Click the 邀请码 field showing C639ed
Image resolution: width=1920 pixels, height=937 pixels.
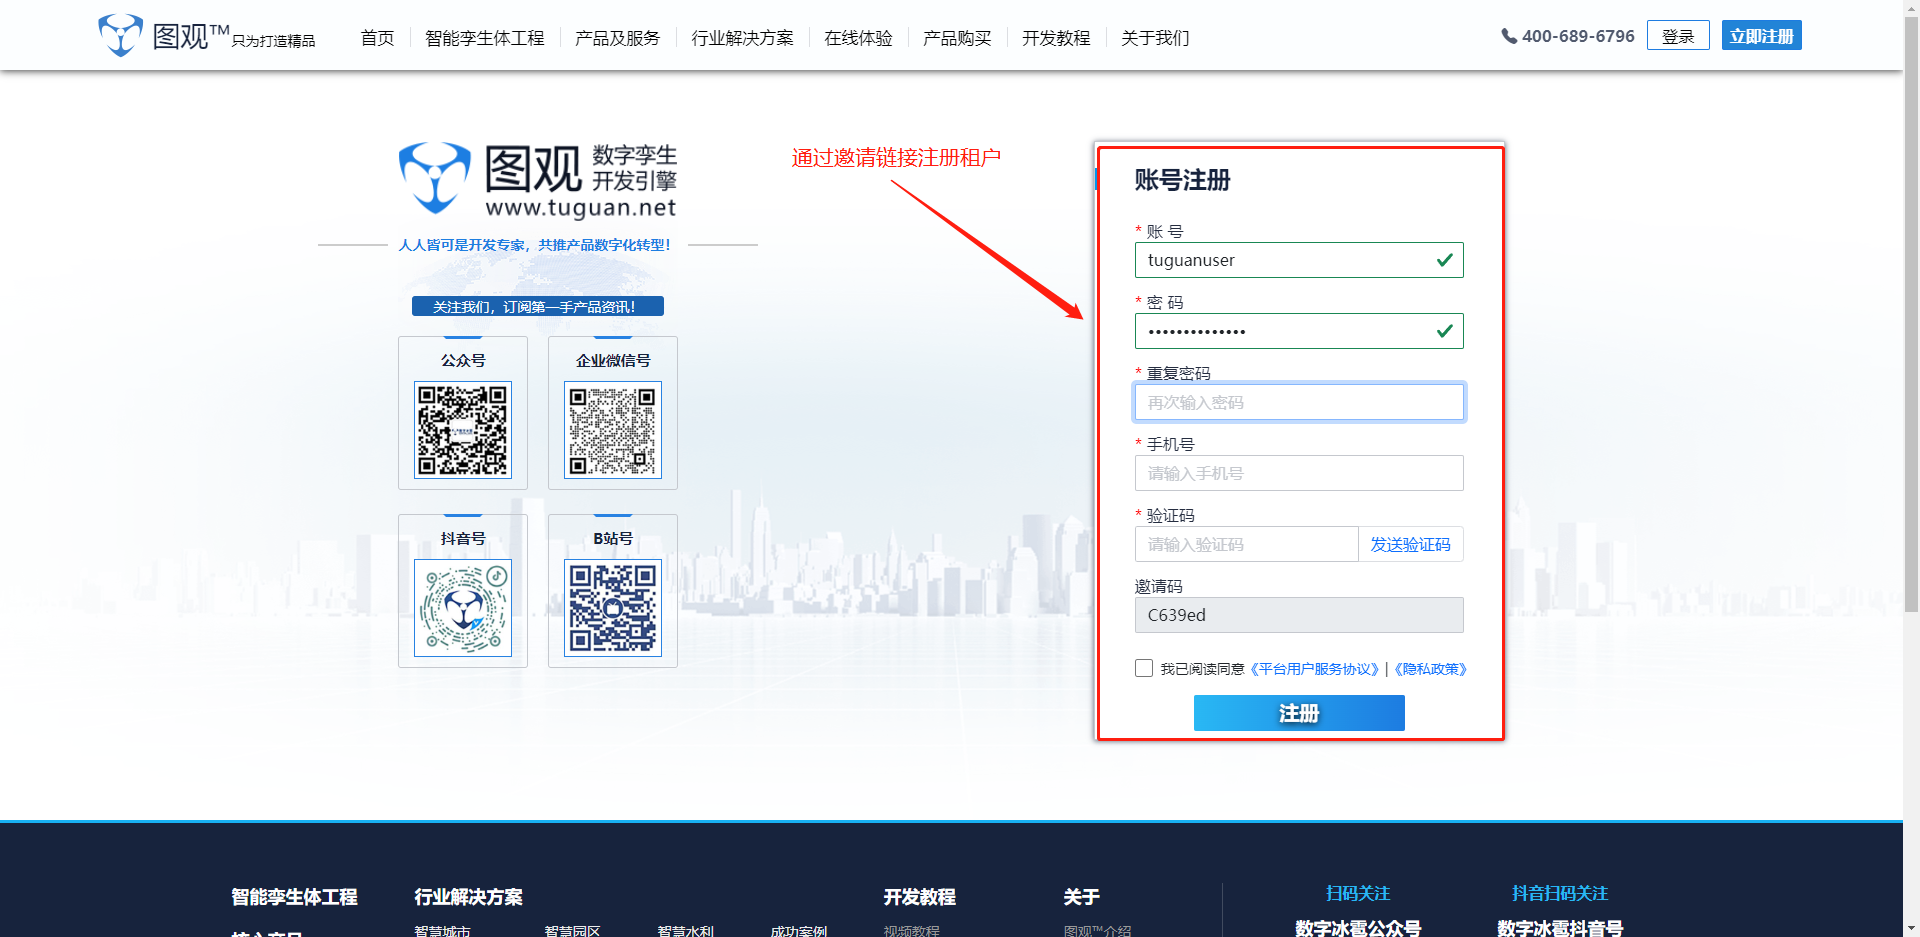[x=1299, y=615]
